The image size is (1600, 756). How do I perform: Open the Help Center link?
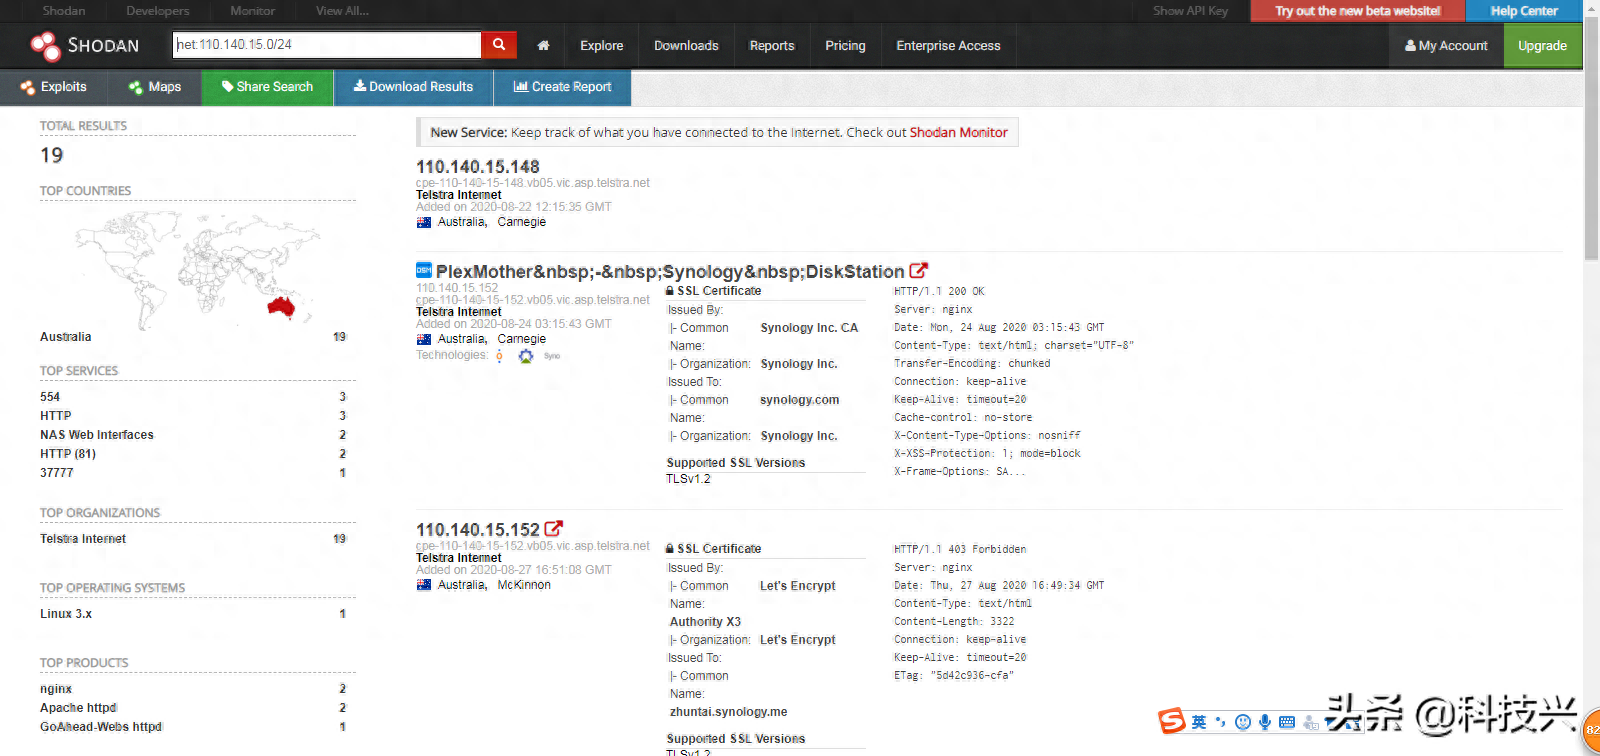1524,11
